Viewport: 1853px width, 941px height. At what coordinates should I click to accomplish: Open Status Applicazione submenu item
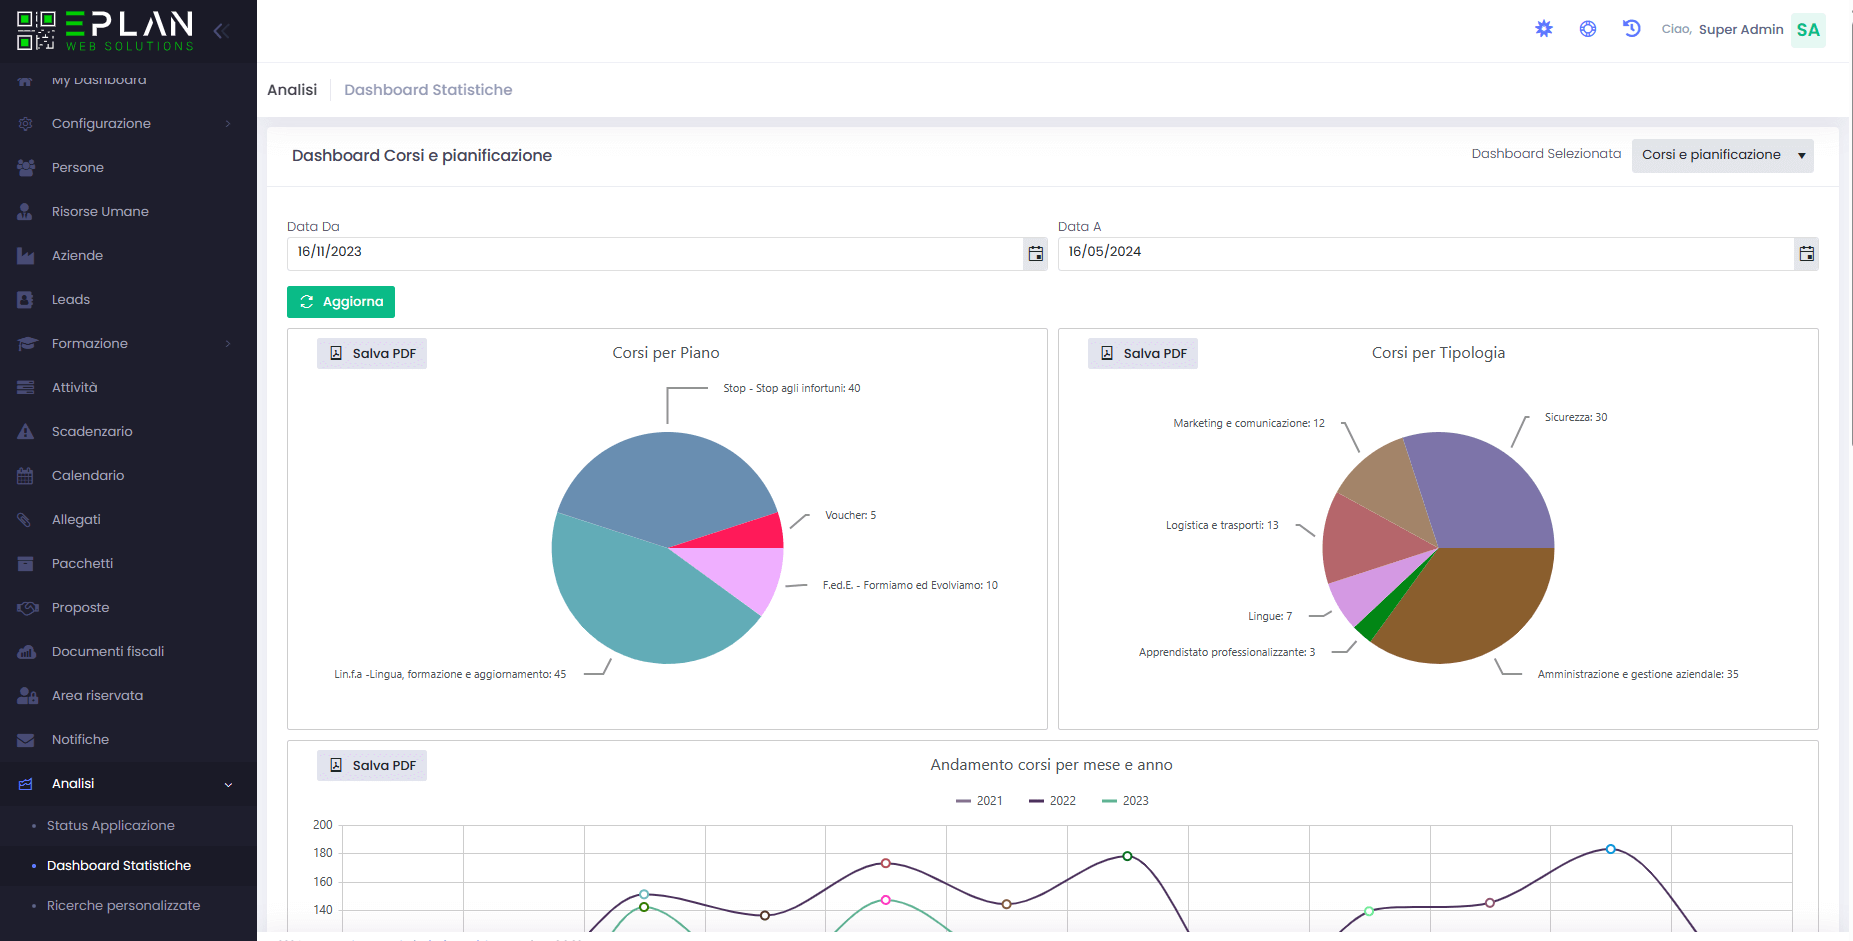click(111, 826)
